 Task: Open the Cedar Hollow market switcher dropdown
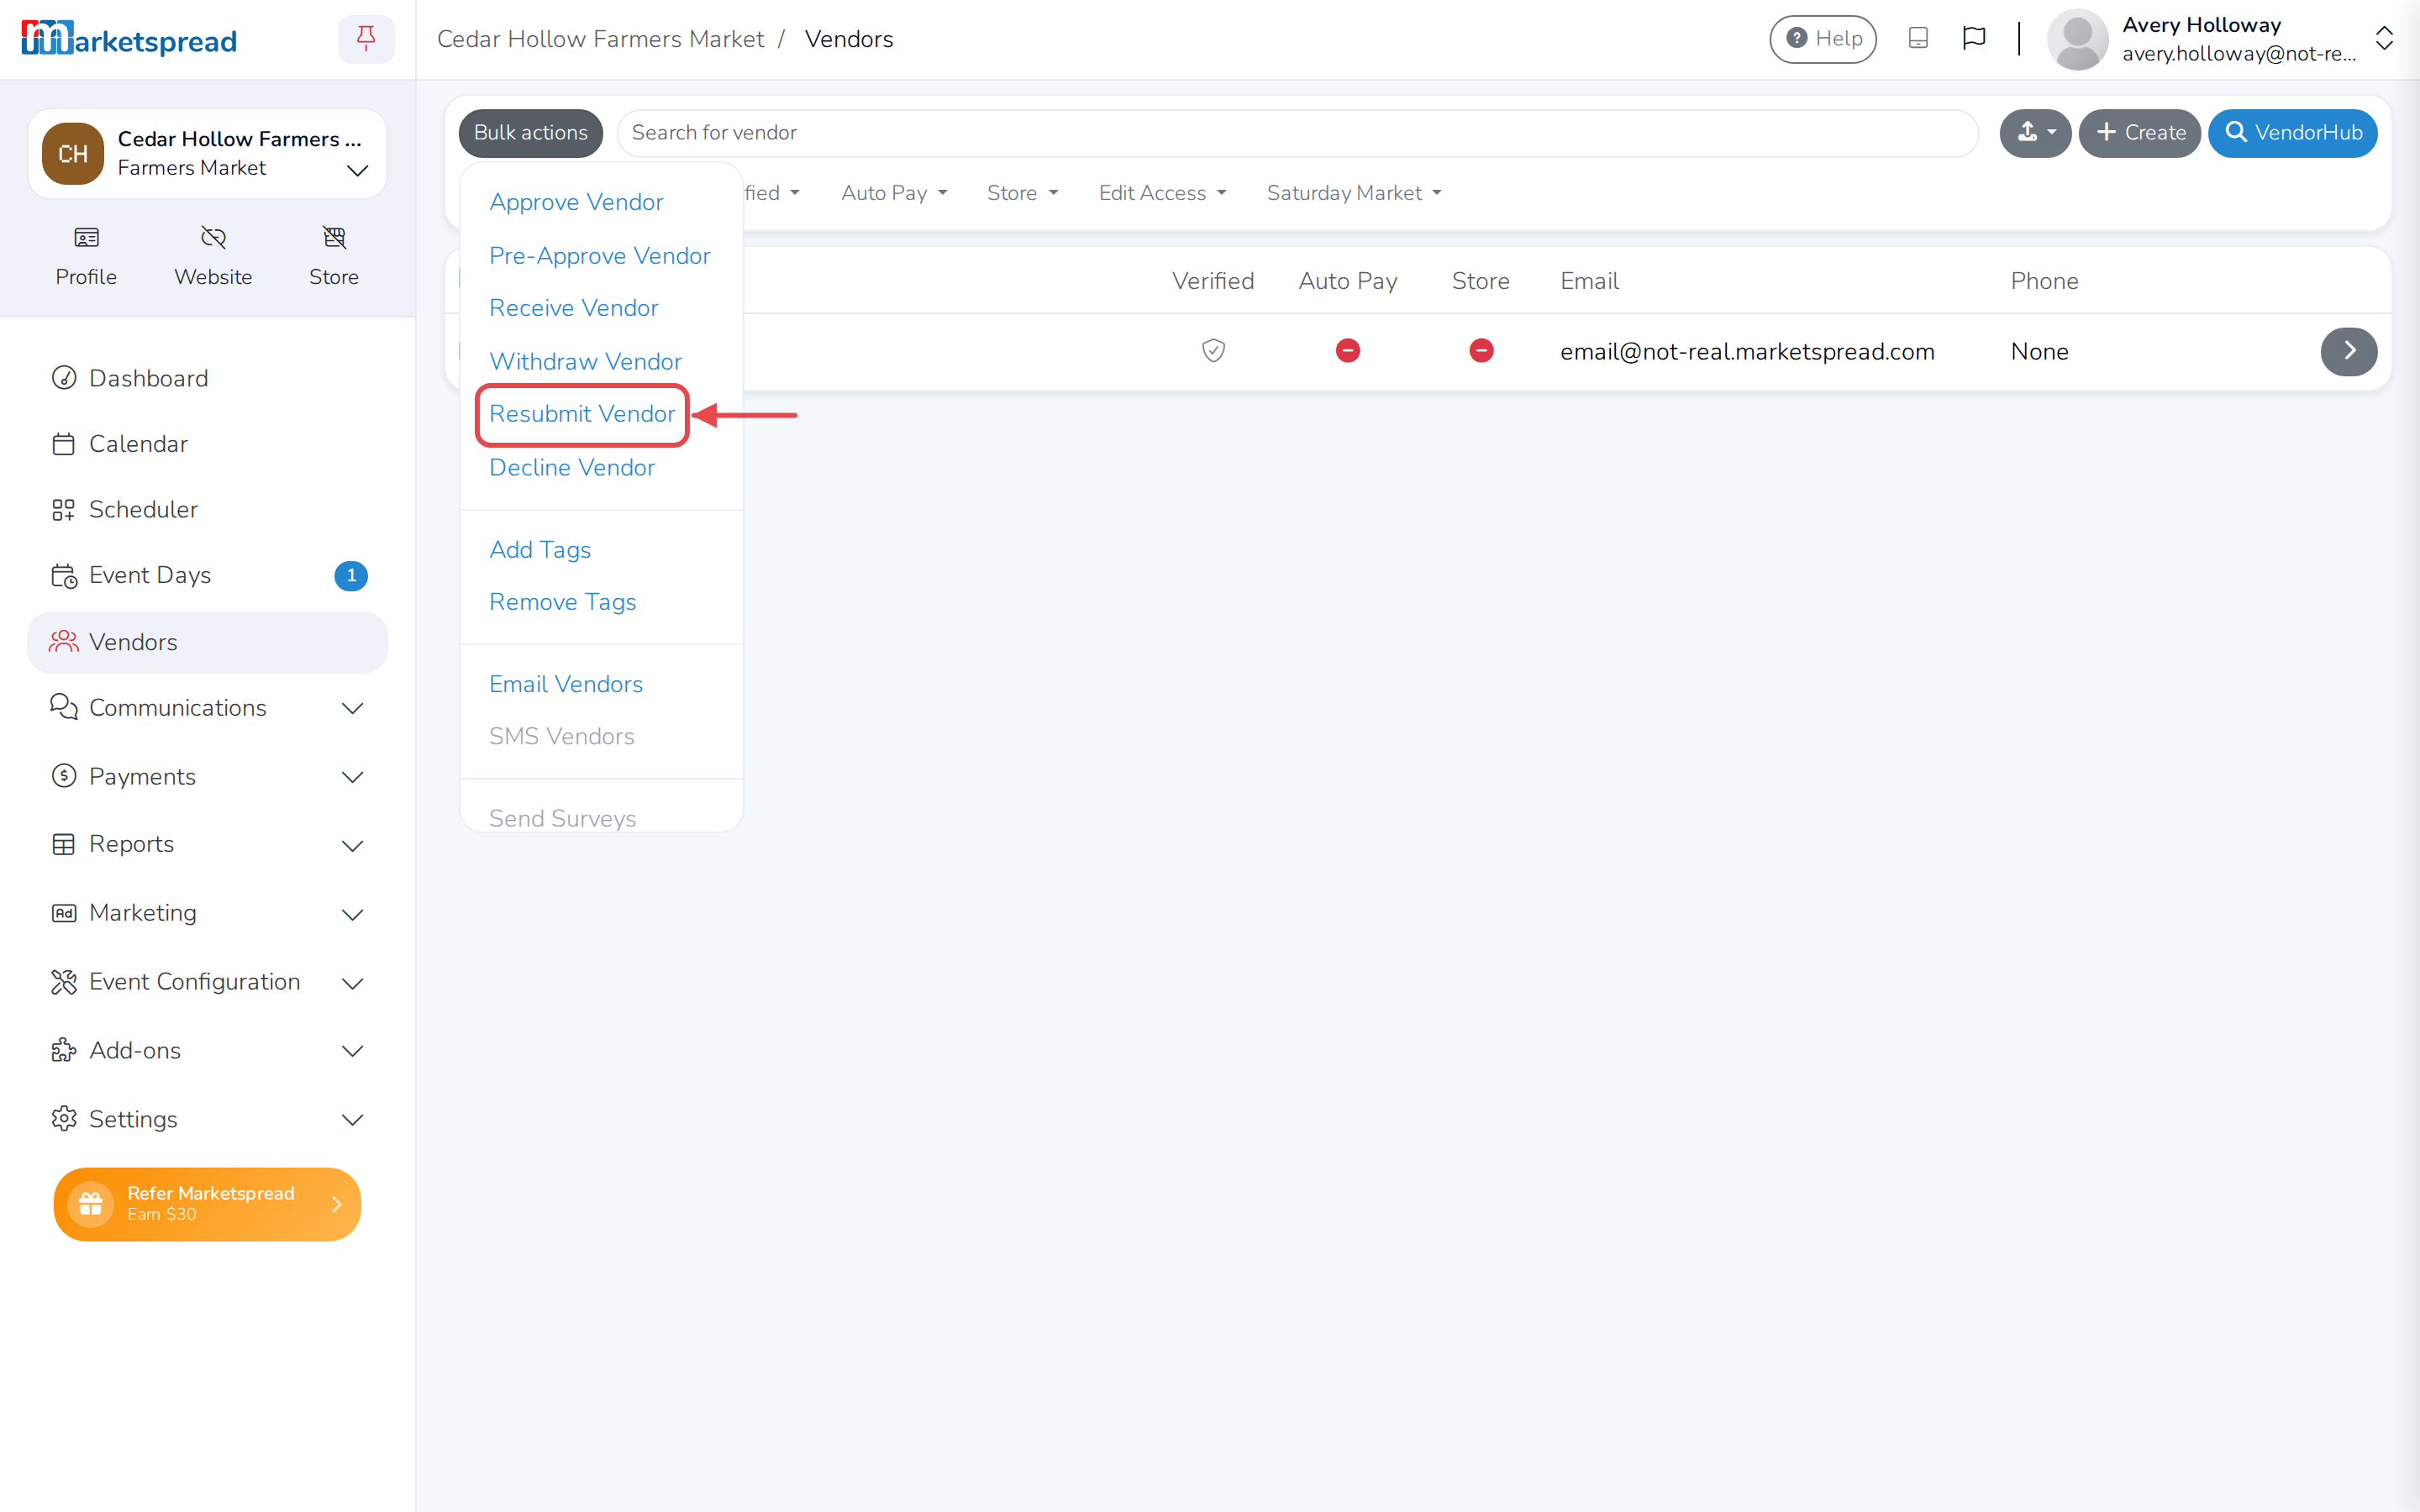point(207,154)
